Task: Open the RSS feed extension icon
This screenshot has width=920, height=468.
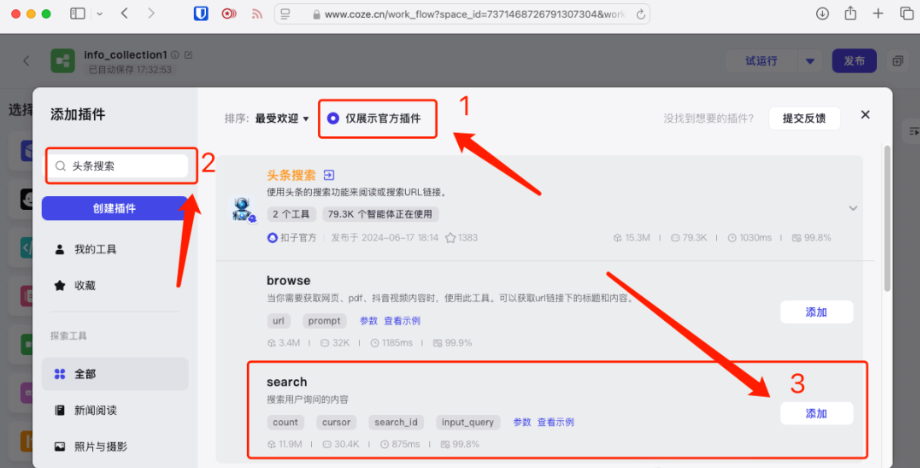Action: pyautogui.click(x=257, y=14)
